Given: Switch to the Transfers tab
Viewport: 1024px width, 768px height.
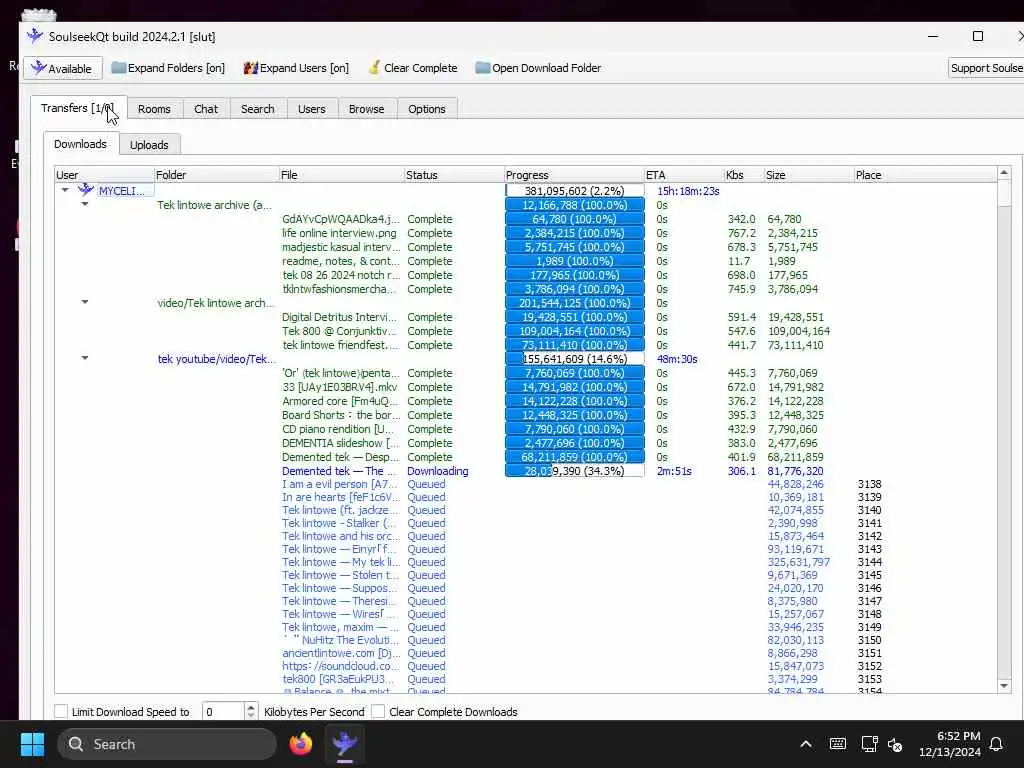Looking at the screenshot, I should click(78, 108).
